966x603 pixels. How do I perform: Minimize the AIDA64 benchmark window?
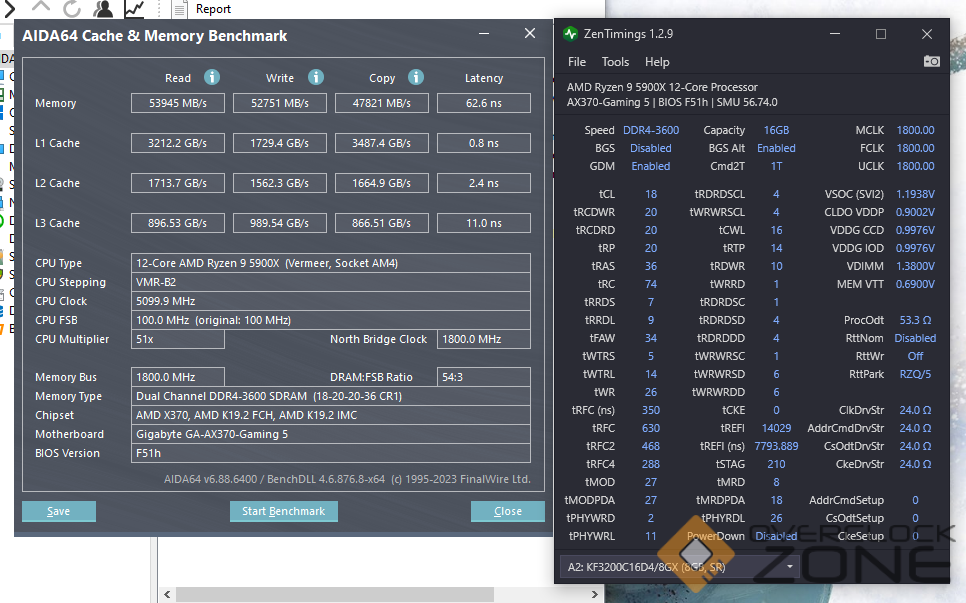(484, 34)
